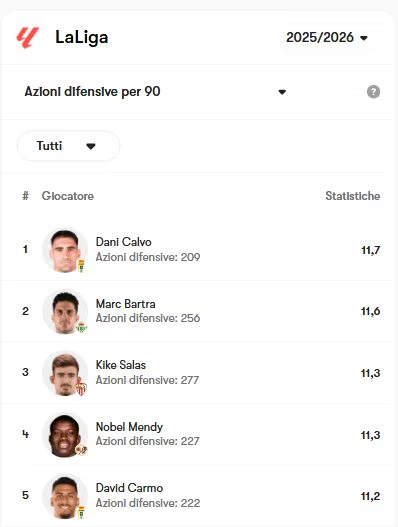
Task: Click the Betis club badge on Bartra
Action: [x=81, y=327]
